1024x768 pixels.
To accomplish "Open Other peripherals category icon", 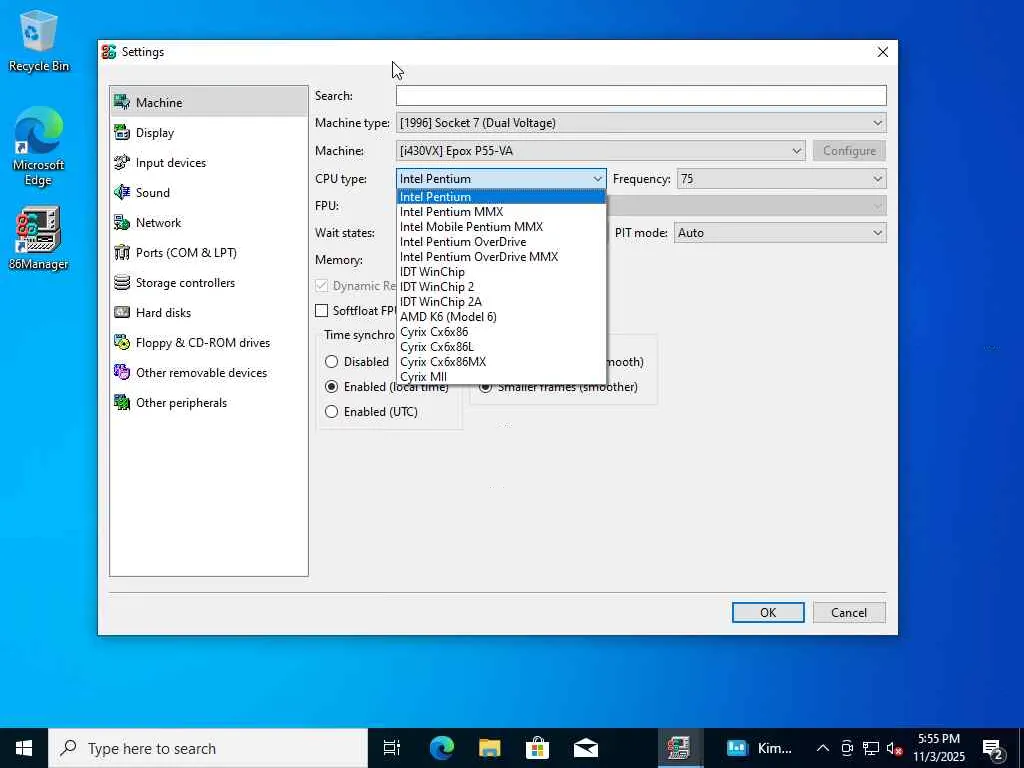I will pos(121,402).
